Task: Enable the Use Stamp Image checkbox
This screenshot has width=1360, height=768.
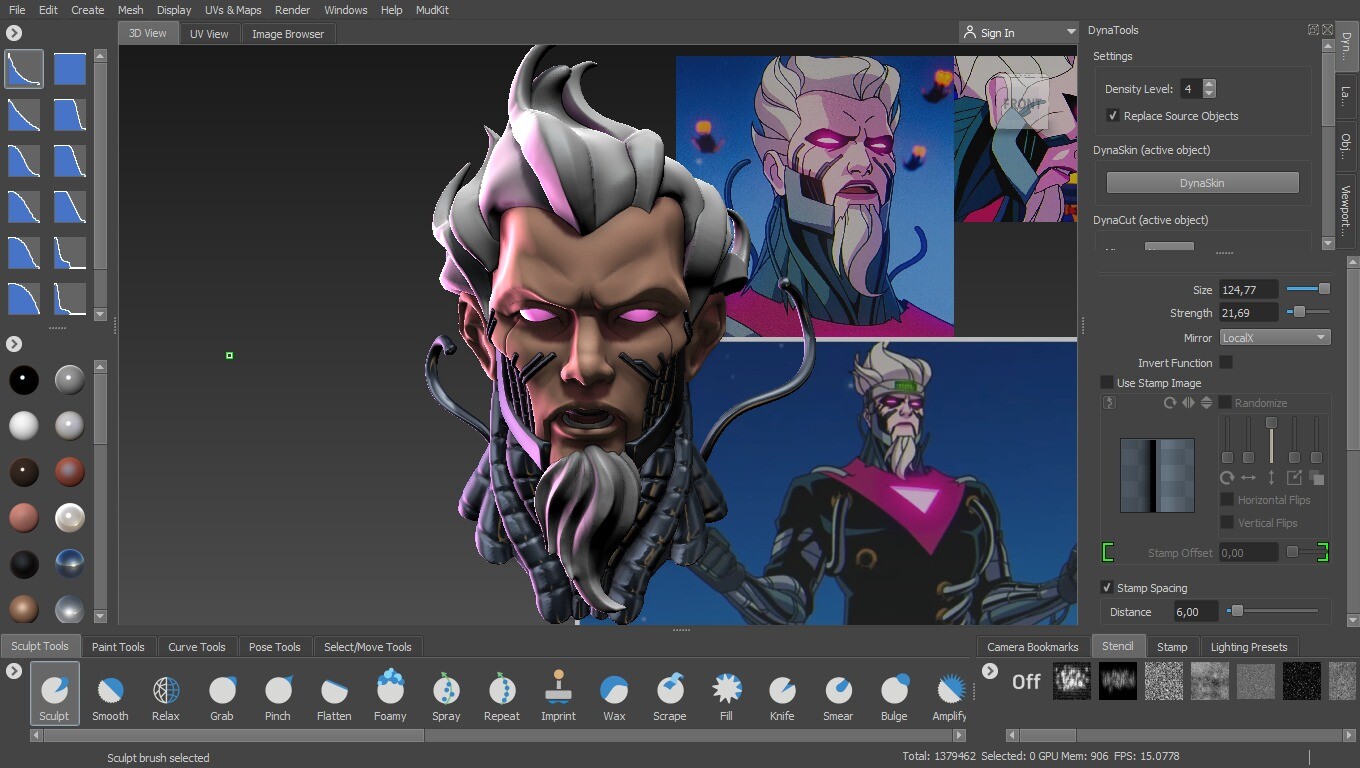Action: pos(1107,383)
